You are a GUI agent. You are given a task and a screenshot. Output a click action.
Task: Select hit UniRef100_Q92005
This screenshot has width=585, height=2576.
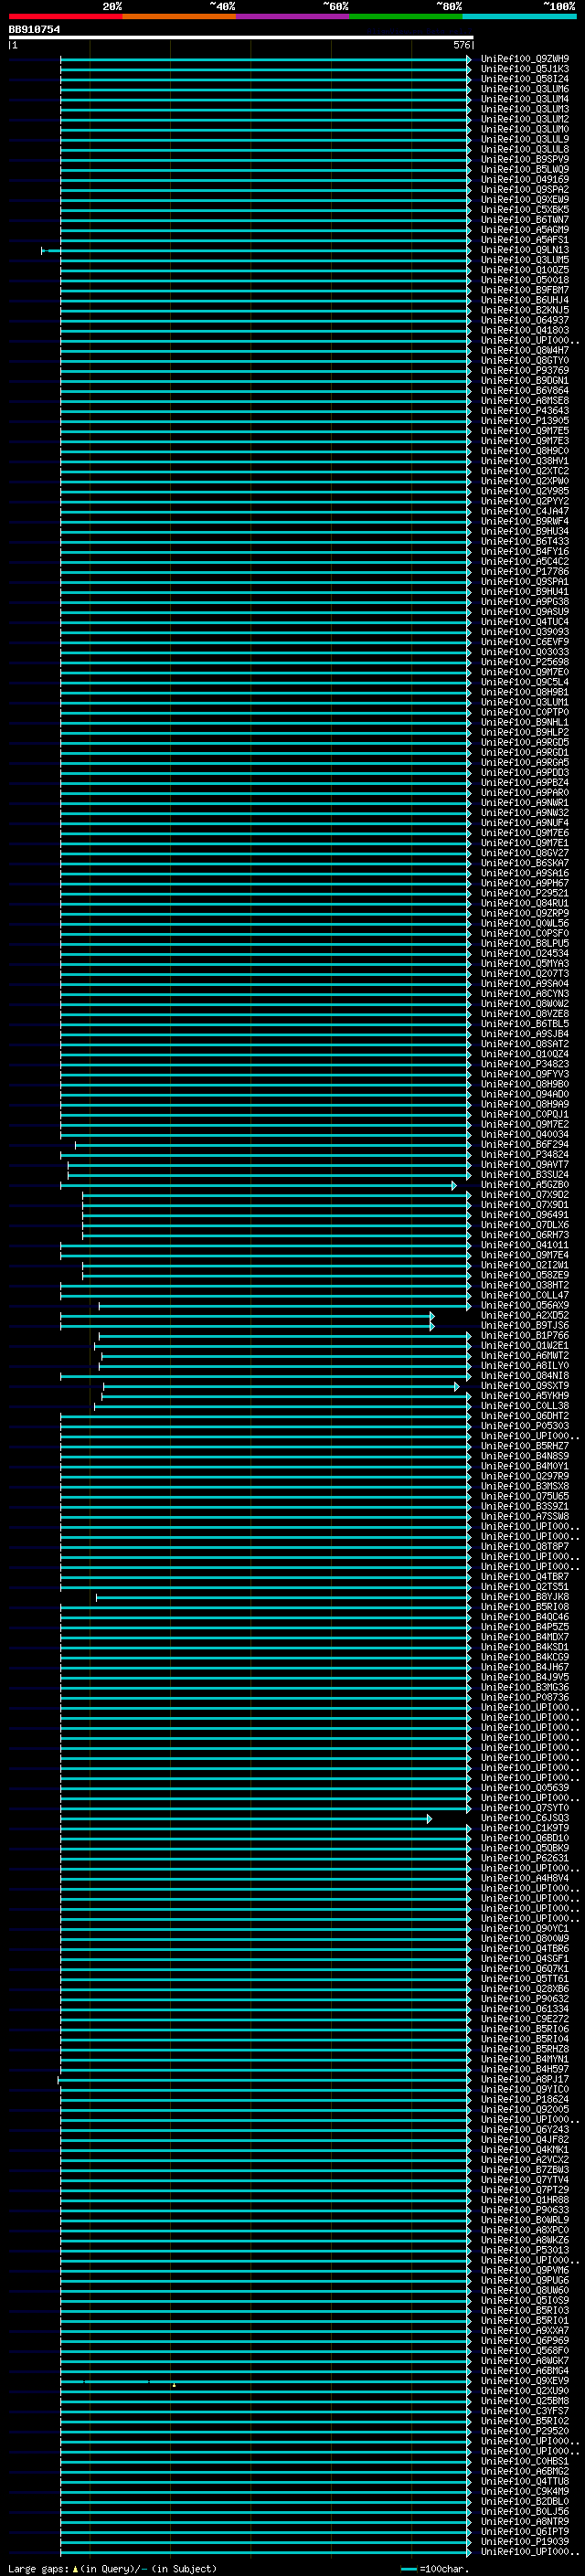tap(524, 2109)
